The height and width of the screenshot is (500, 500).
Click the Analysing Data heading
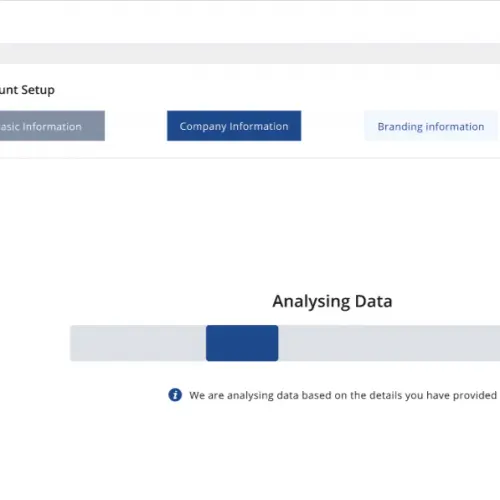coord(332,301)
